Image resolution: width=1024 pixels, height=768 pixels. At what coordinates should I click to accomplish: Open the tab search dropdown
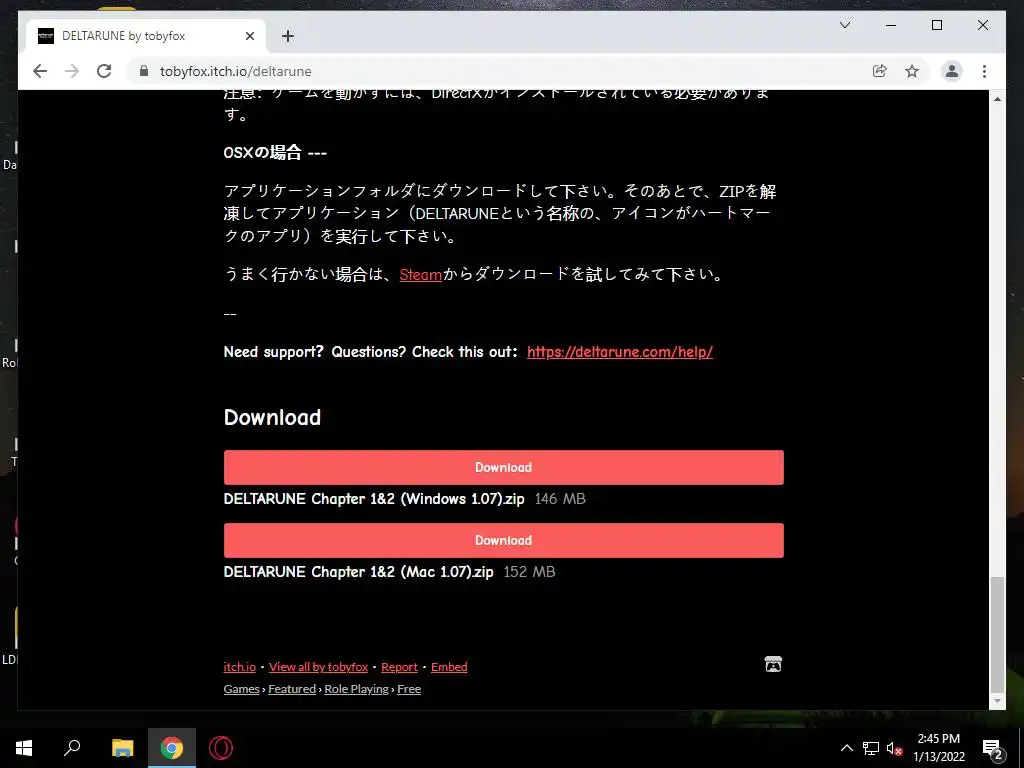point(844,25)
